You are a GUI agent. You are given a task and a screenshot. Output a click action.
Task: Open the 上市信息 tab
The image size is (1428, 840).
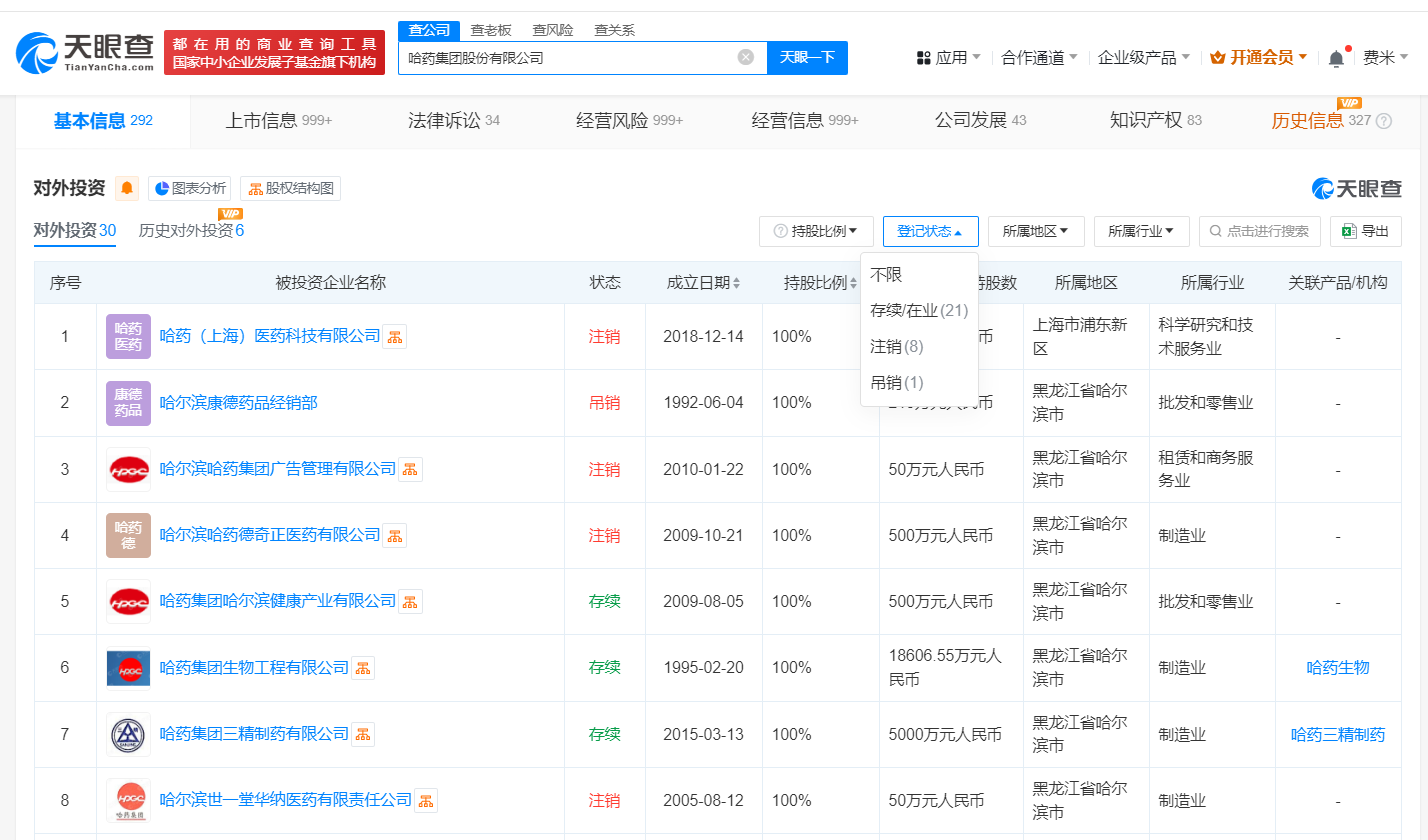click(278, 121)
